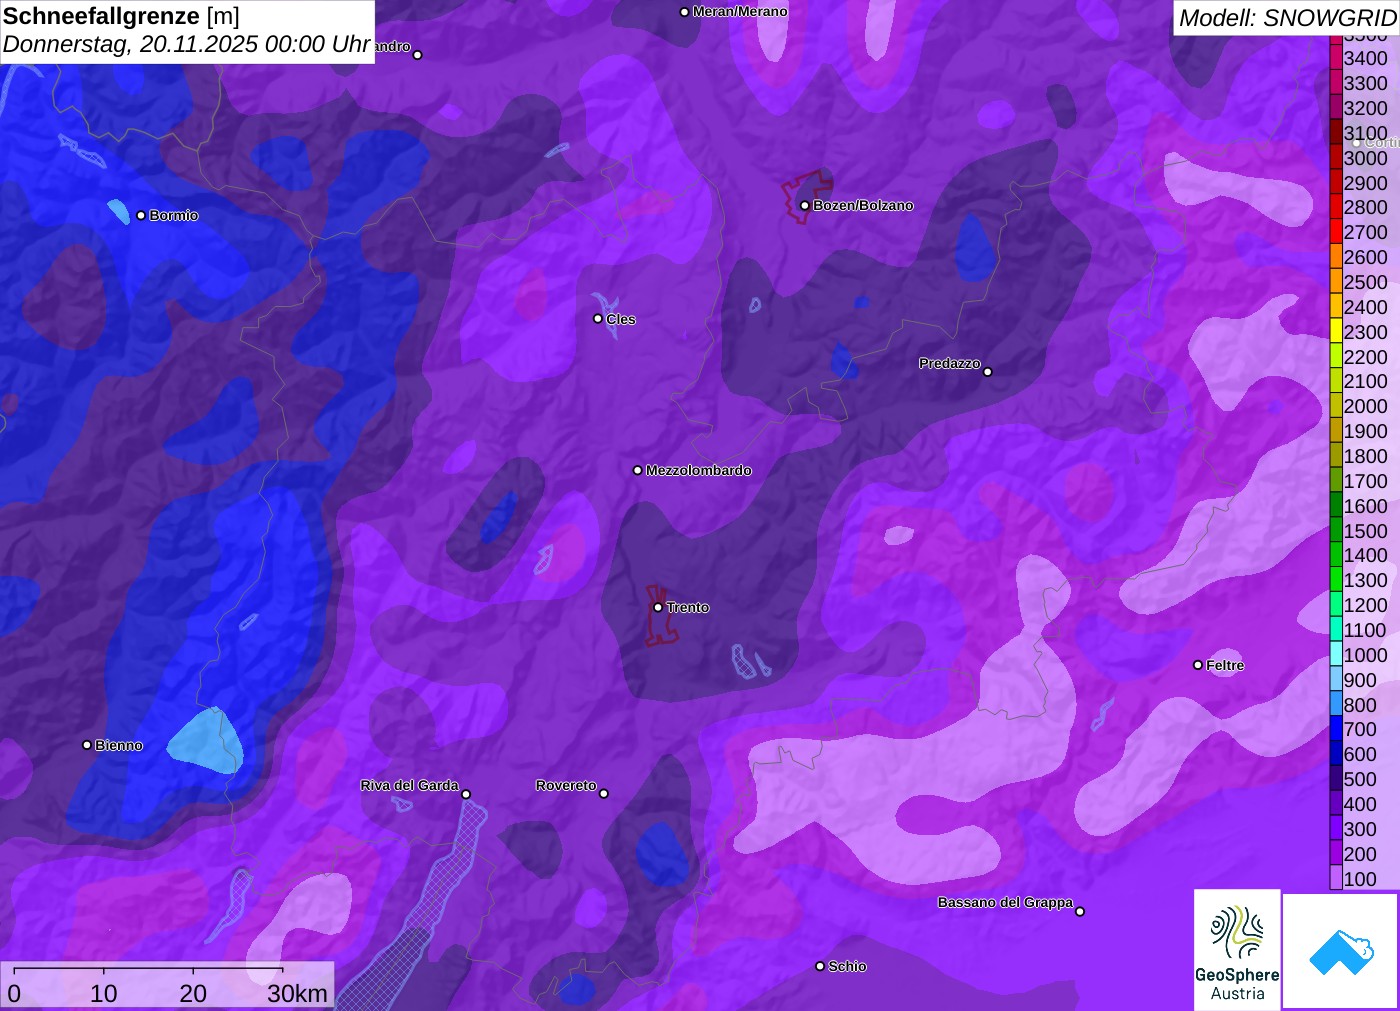Click the Bozen/Bolzano city marker
The height and width of the screenshot is (1011, 1400).
[804, 205]
